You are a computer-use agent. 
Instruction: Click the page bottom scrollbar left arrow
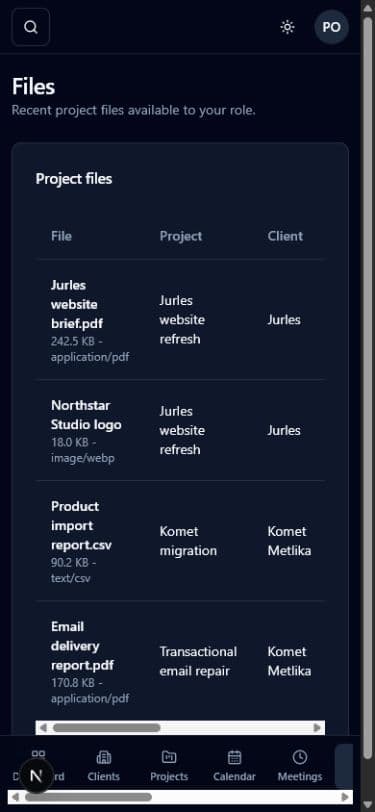click(x=15, y=797)
